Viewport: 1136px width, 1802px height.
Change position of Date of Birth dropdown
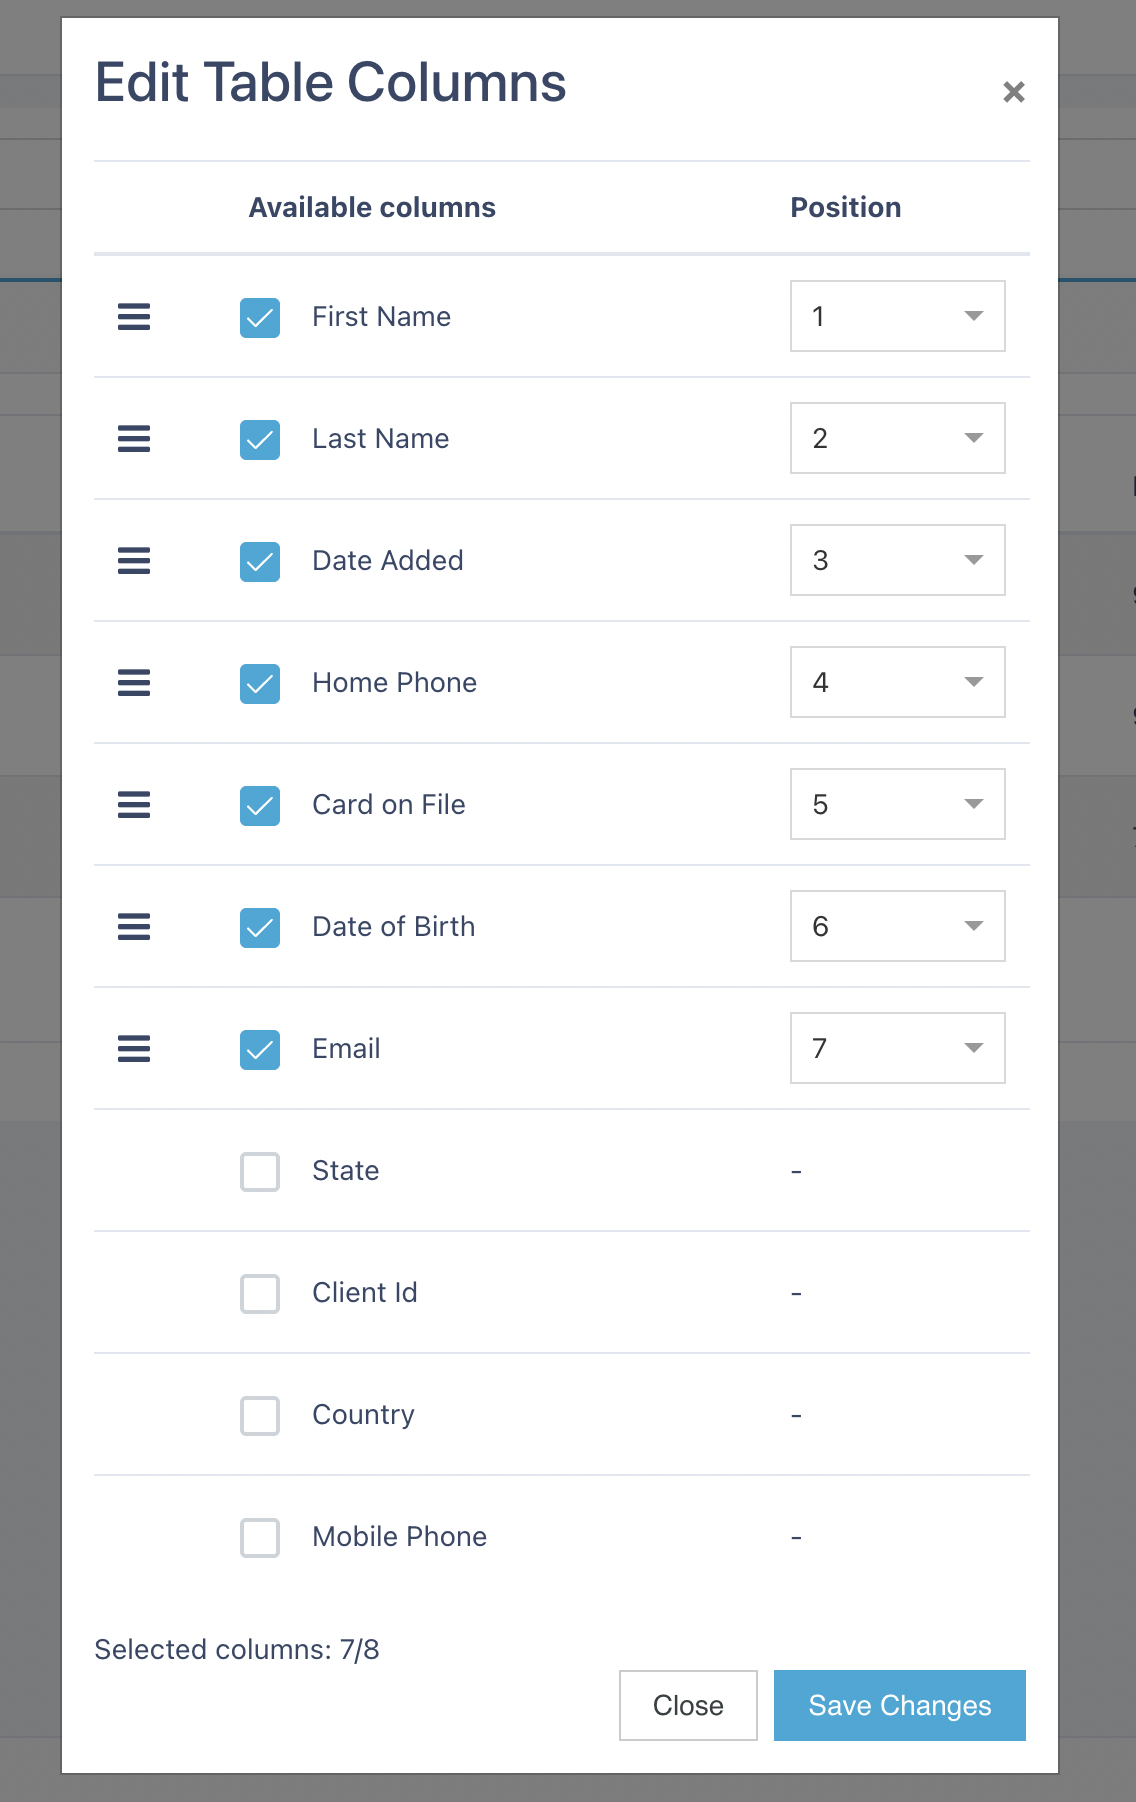898,926
